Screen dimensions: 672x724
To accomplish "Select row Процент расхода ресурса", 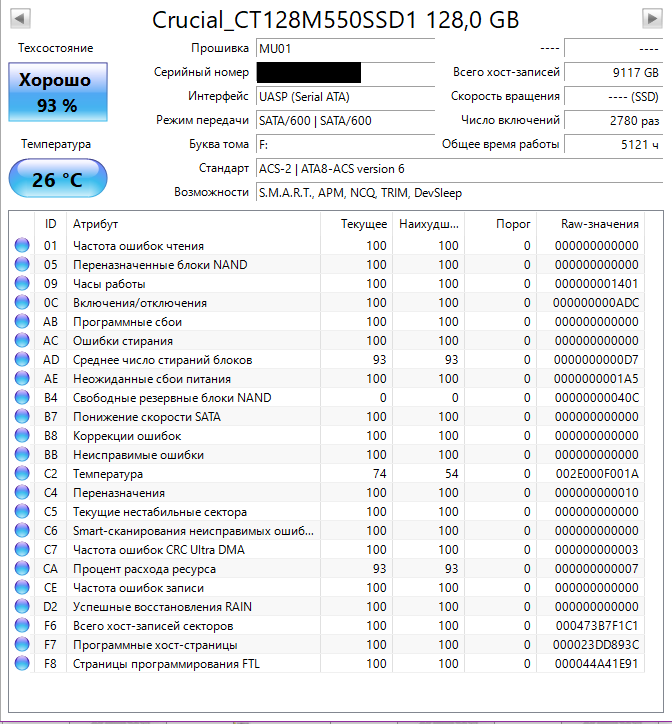I will pos(327,569).
